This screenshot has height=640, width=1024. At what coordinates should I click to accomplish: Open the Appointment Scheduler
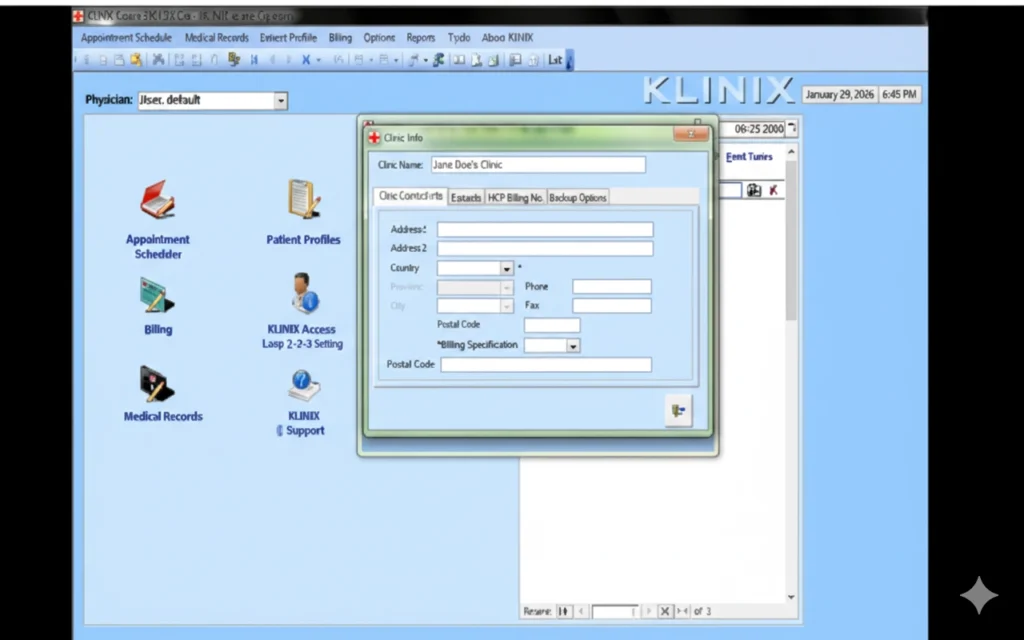[x=157, y=204]
